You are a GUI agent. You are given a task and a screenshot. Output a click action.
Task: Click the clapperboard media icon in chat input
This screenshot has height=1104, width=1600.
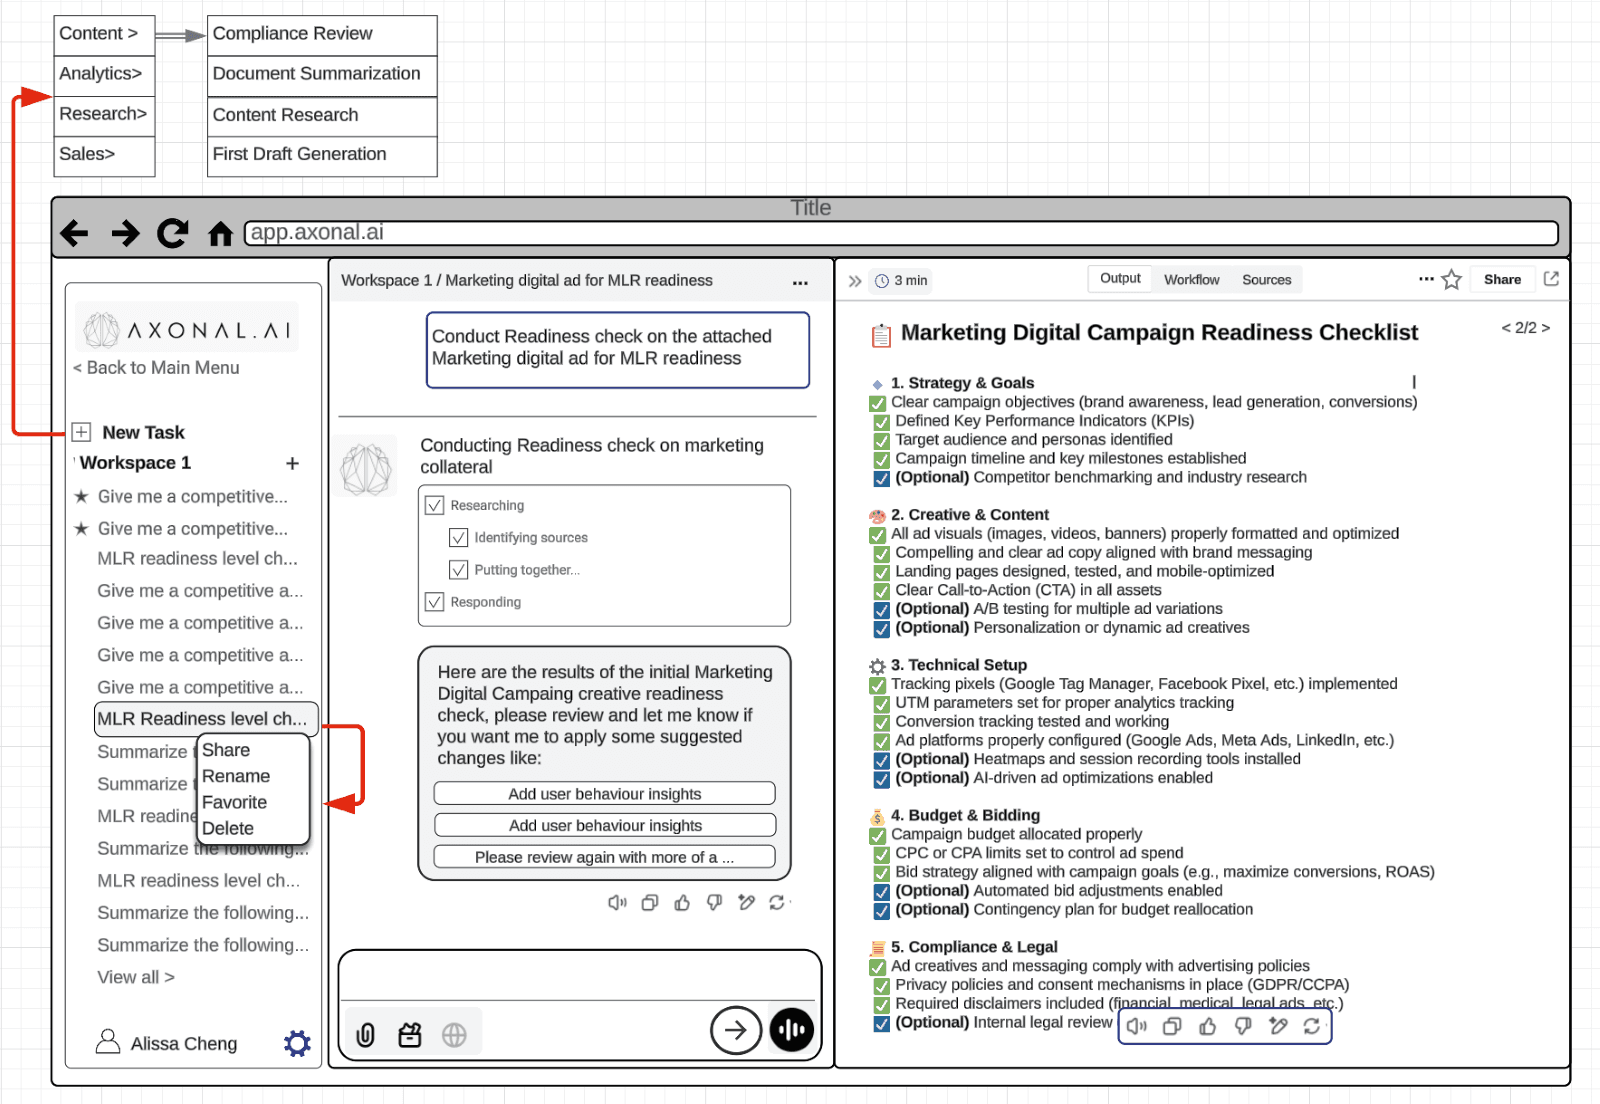click(x=410, y=1035)
